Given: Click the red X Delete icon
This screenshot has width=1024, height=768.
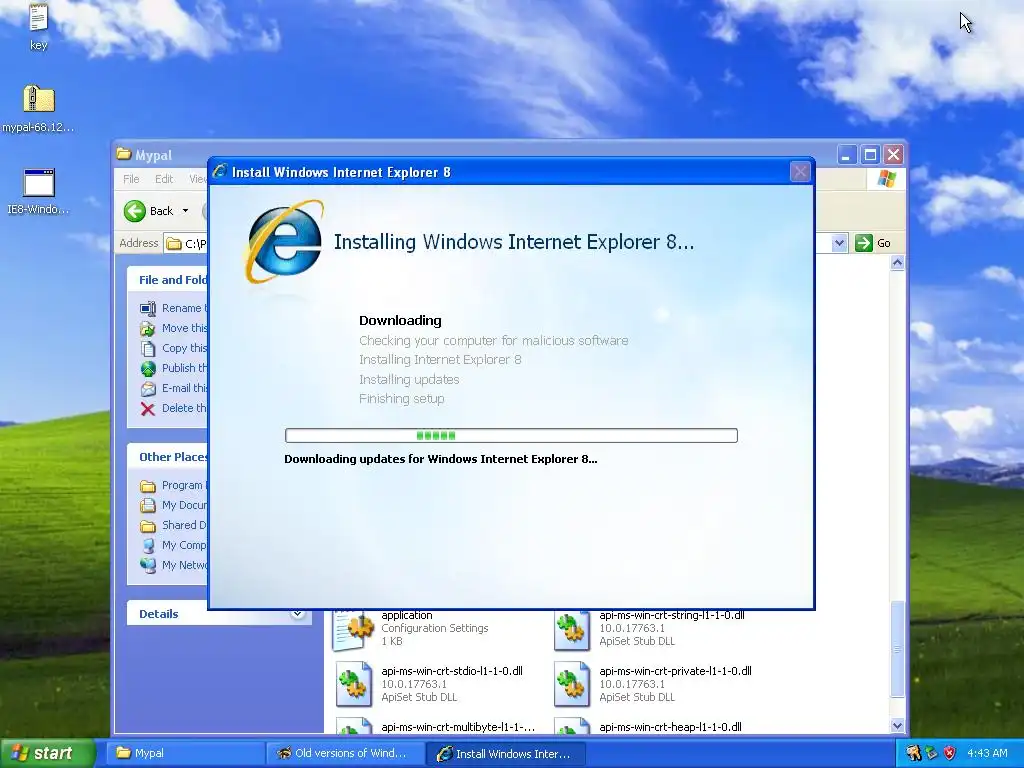Looking at the screenshot, I should pos(148,409).
